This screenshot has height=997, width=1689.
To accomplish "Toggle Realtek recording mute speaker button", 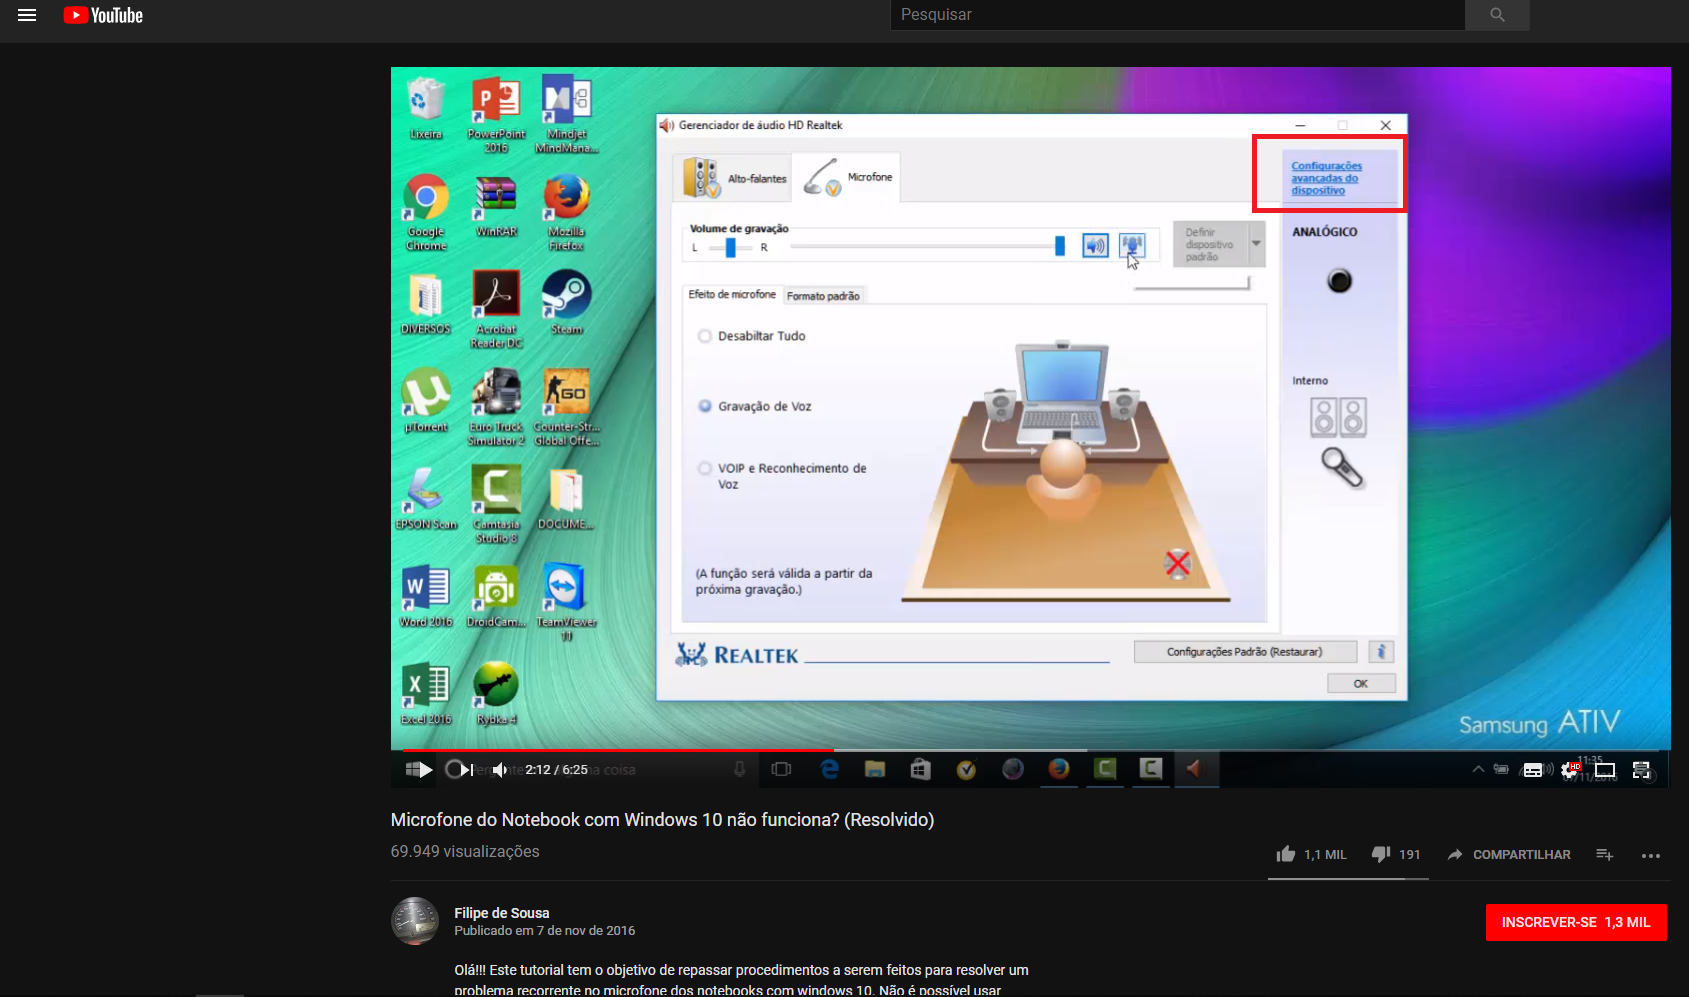I will pyautogui.click(x=1096, y=245).
